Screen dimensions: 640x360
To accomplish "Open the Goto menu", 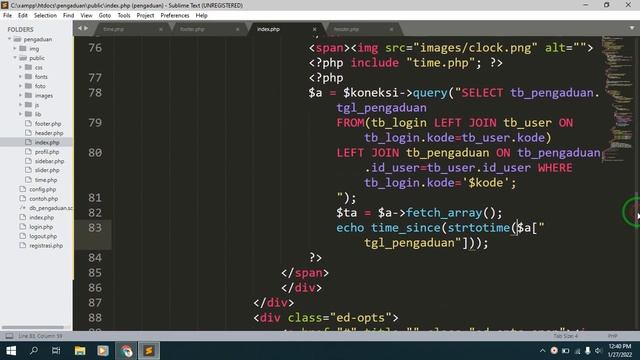I will point(105,16).
